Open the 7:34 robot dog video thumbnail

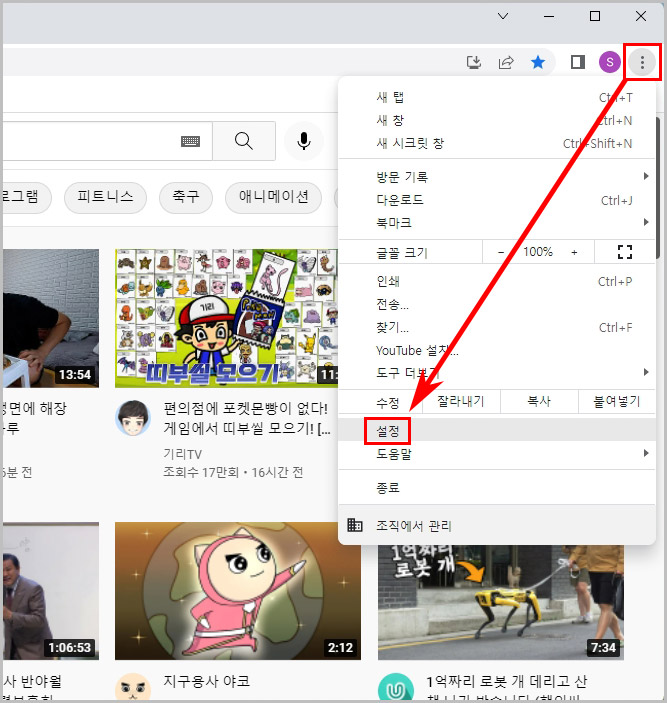tap(501, 602)
